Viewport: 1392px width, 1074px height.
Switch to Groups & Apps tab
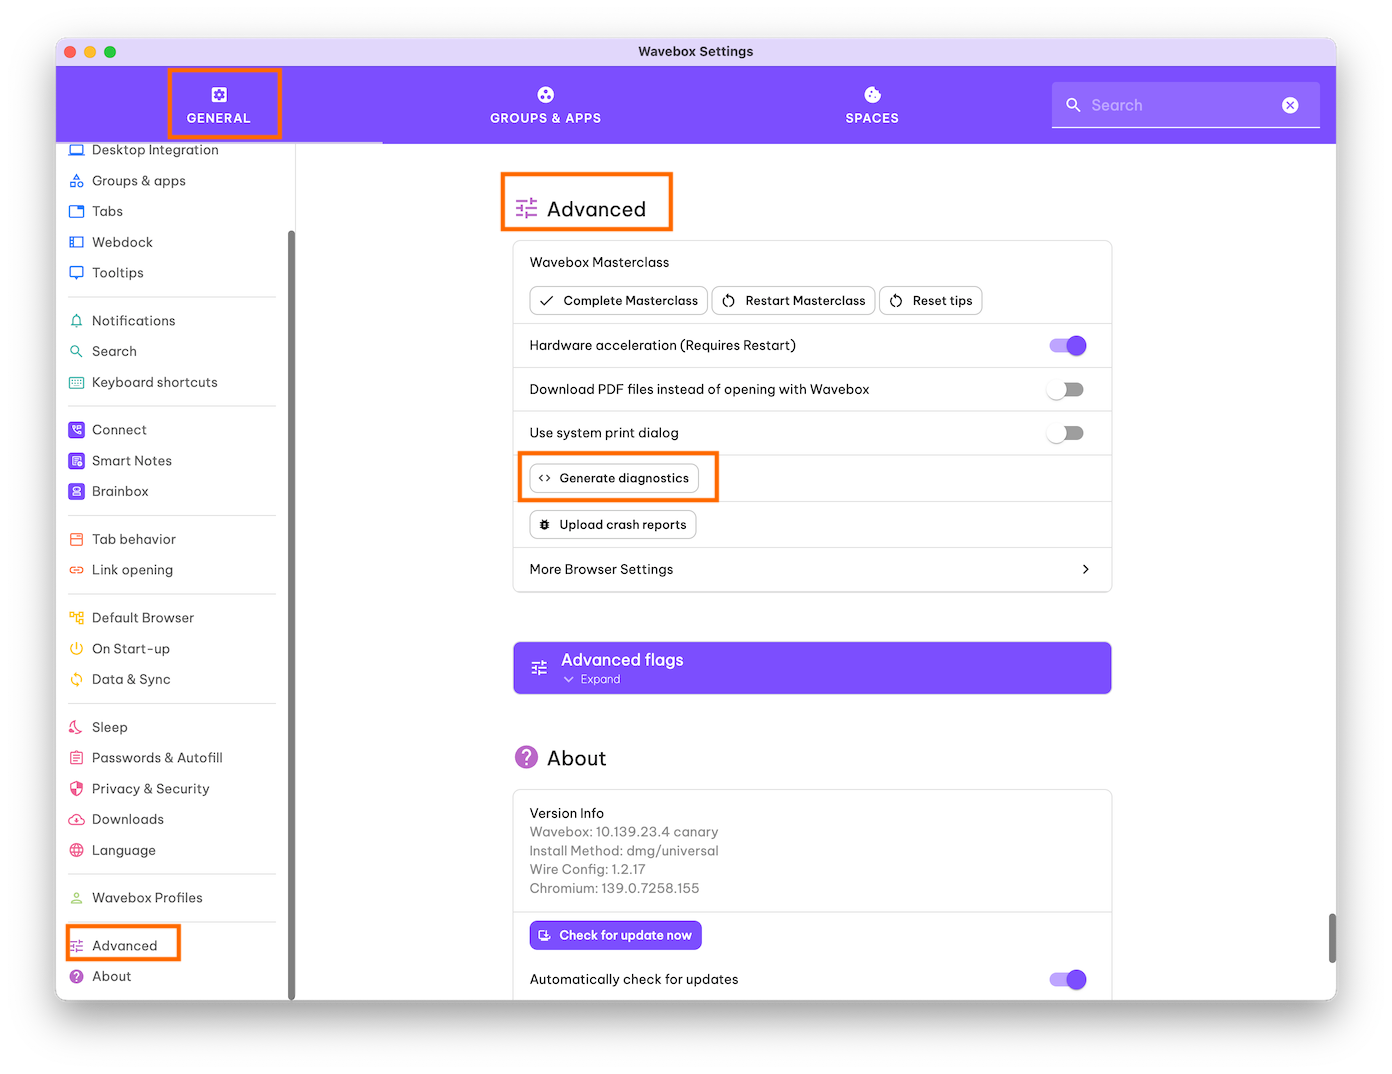click(x=545, y=105)
